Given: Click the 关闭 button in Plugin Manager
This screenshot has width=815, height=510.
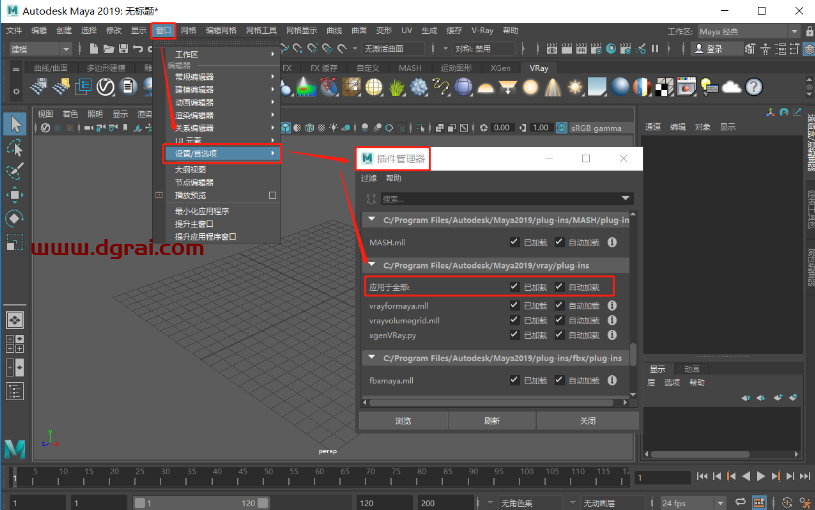Looking at the screenshot, I should tap(588, 421).
